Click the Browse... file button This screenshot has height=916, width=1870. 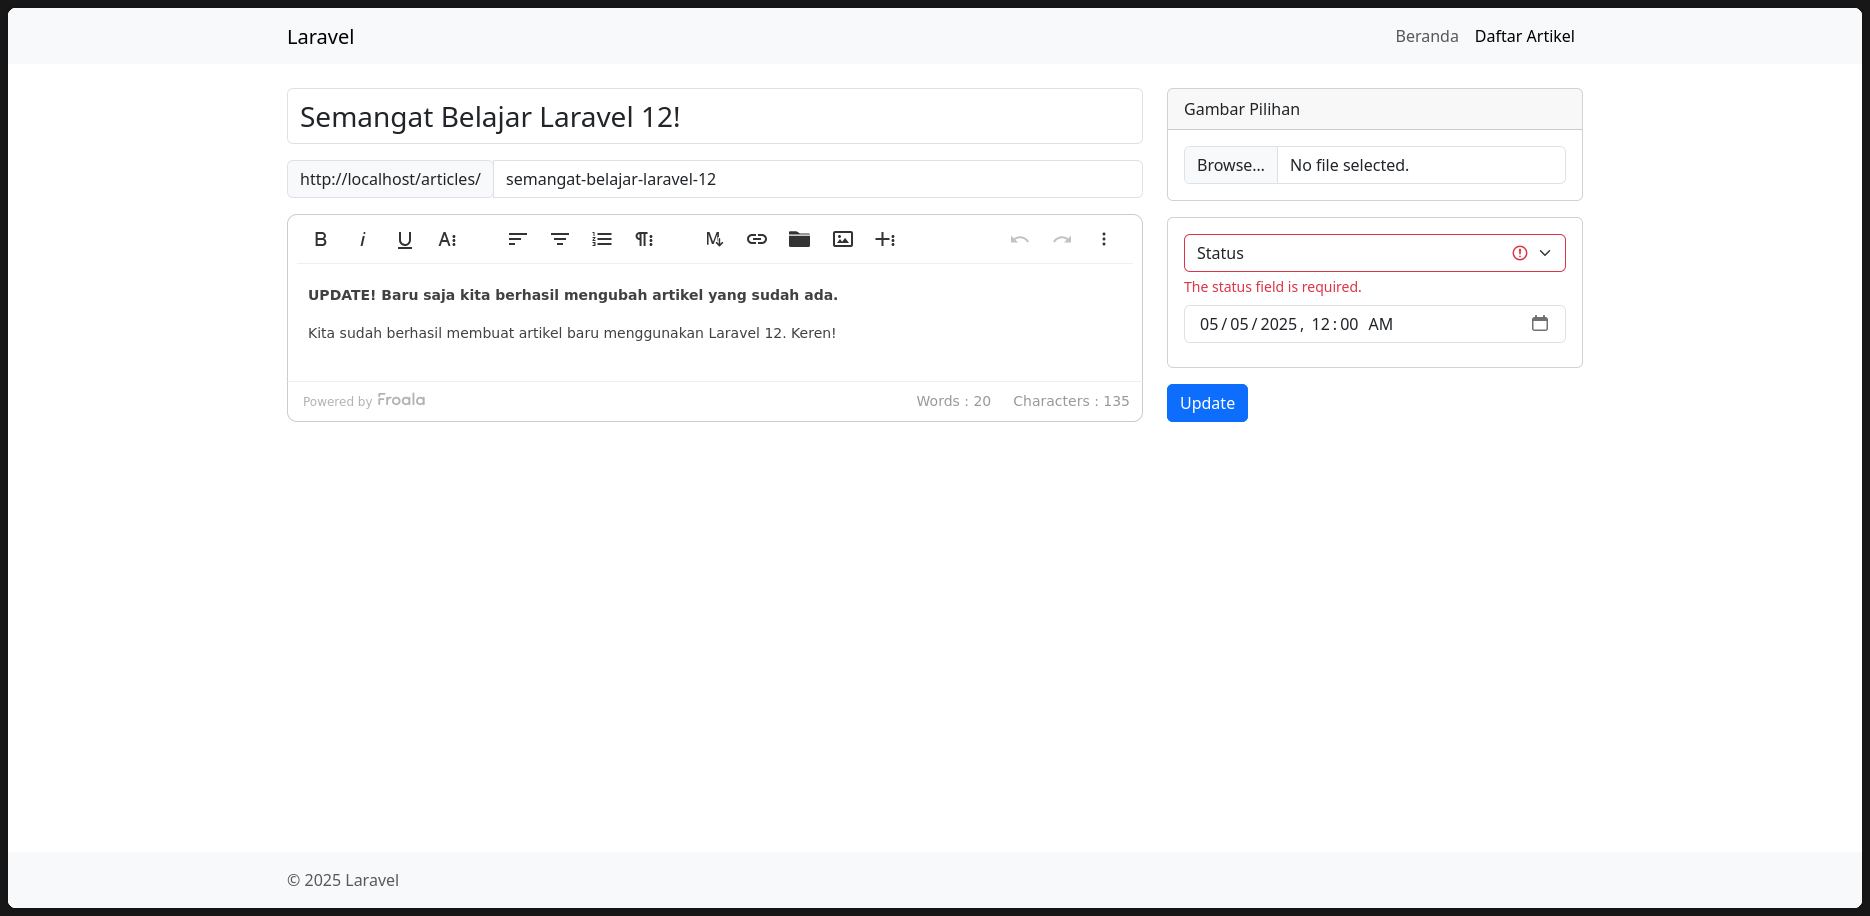click(1231, 165)
